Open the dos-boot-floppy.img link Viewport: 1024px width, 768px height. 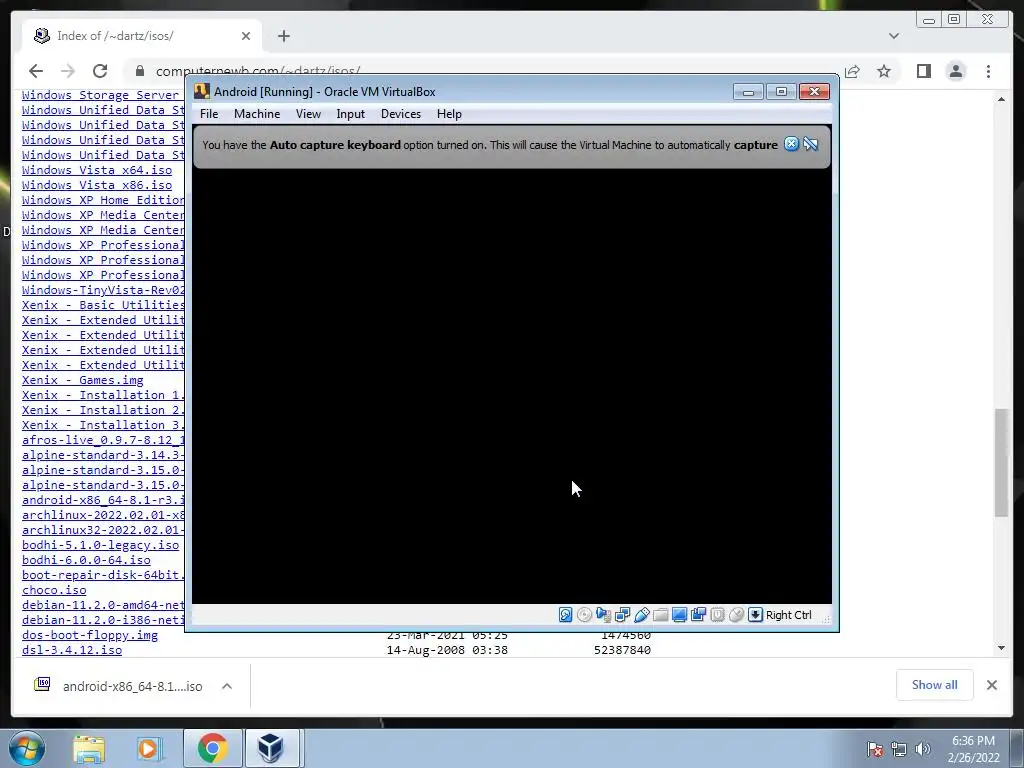pyautogui.click(x=89, y=635)
